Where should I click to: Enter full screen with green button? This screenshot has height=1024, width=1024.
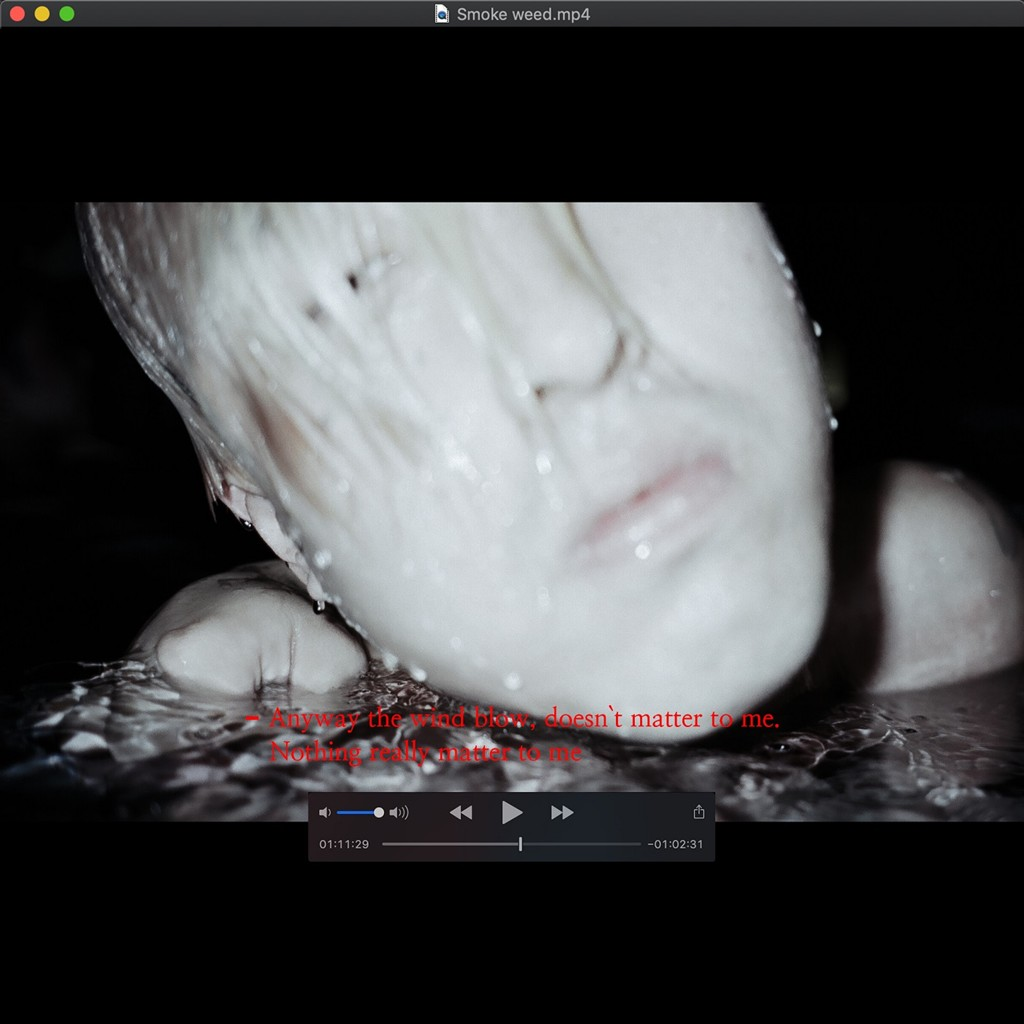tap(67, 14)
